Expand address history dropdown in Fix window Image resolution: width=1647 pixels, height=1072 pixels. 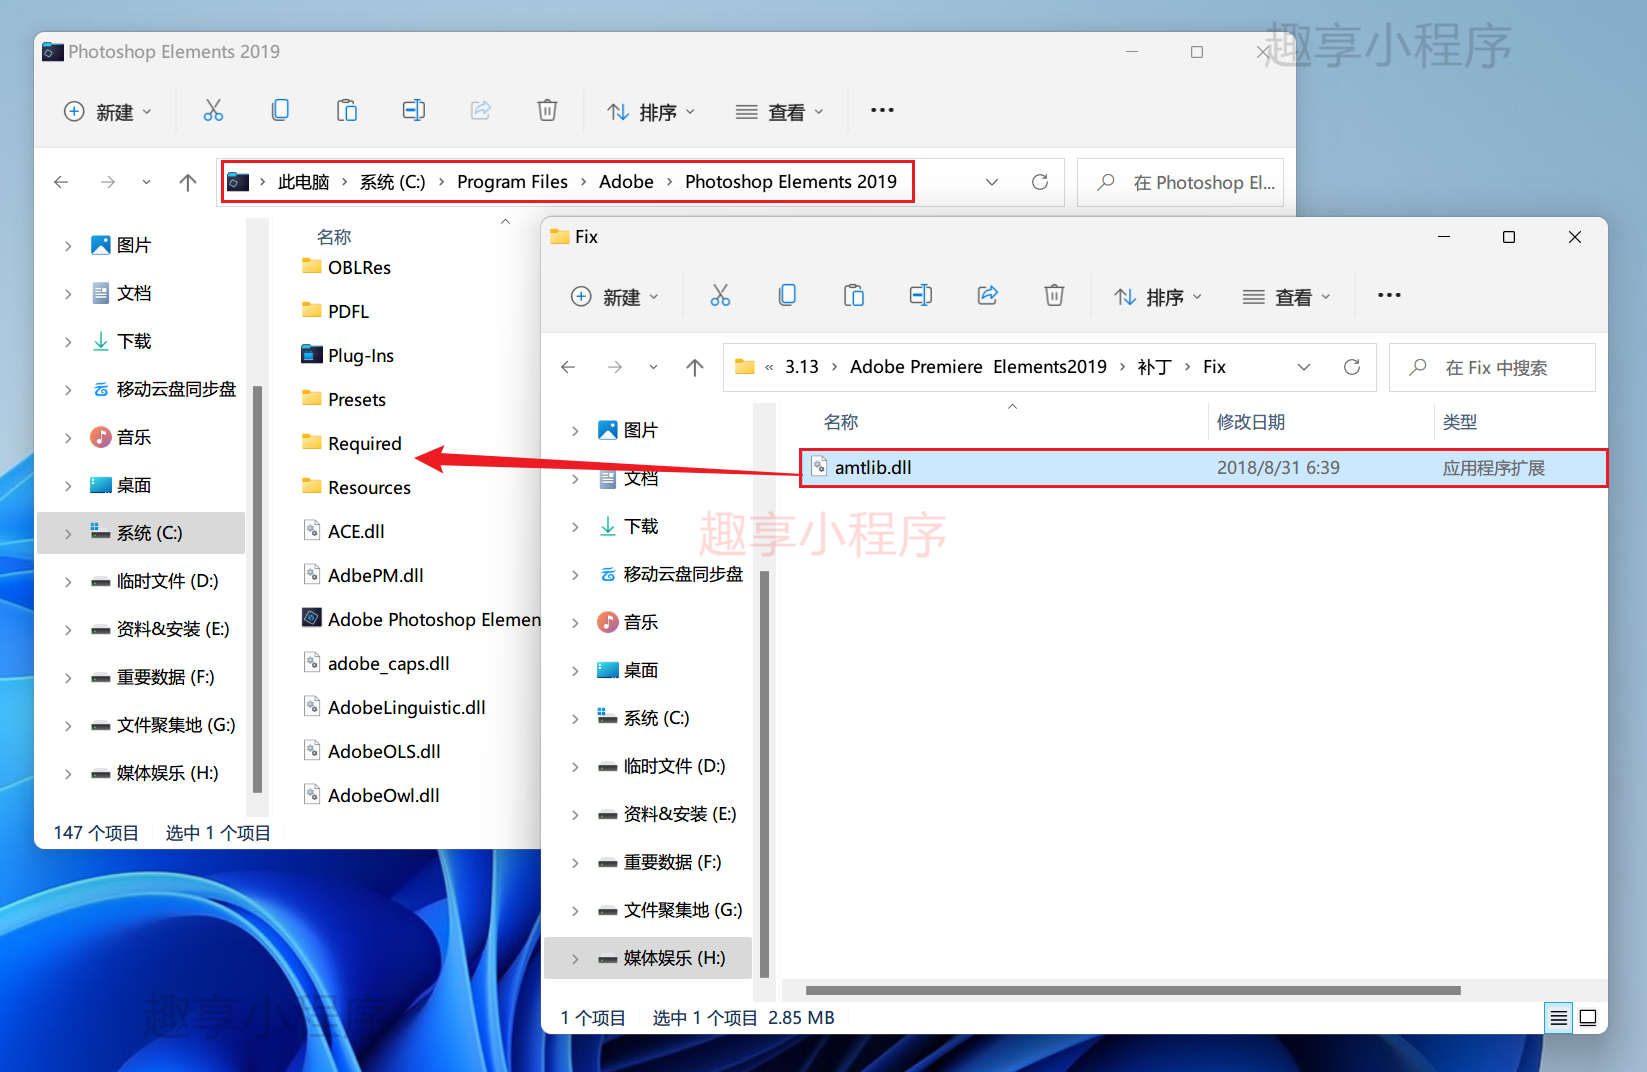[1304, 367]
